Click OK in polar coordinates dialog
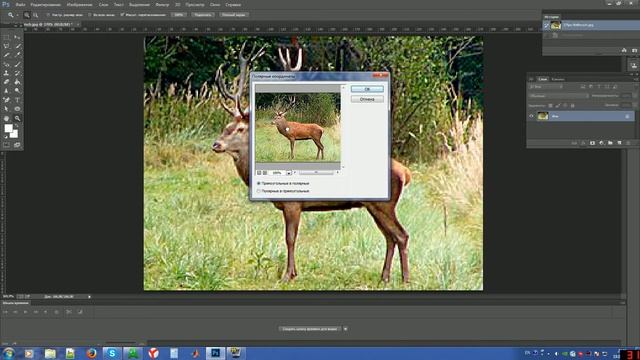640x360 pixels. pos(367,89)
